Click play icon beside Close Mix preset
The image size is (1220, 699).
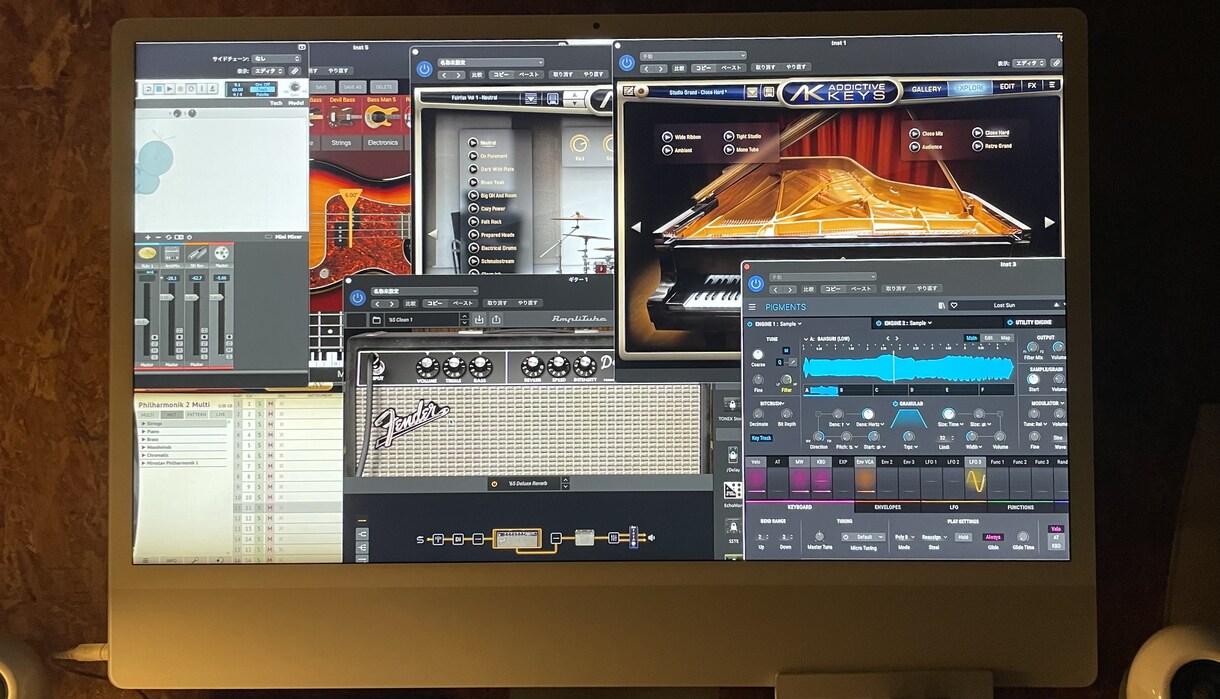click(914, 133)
